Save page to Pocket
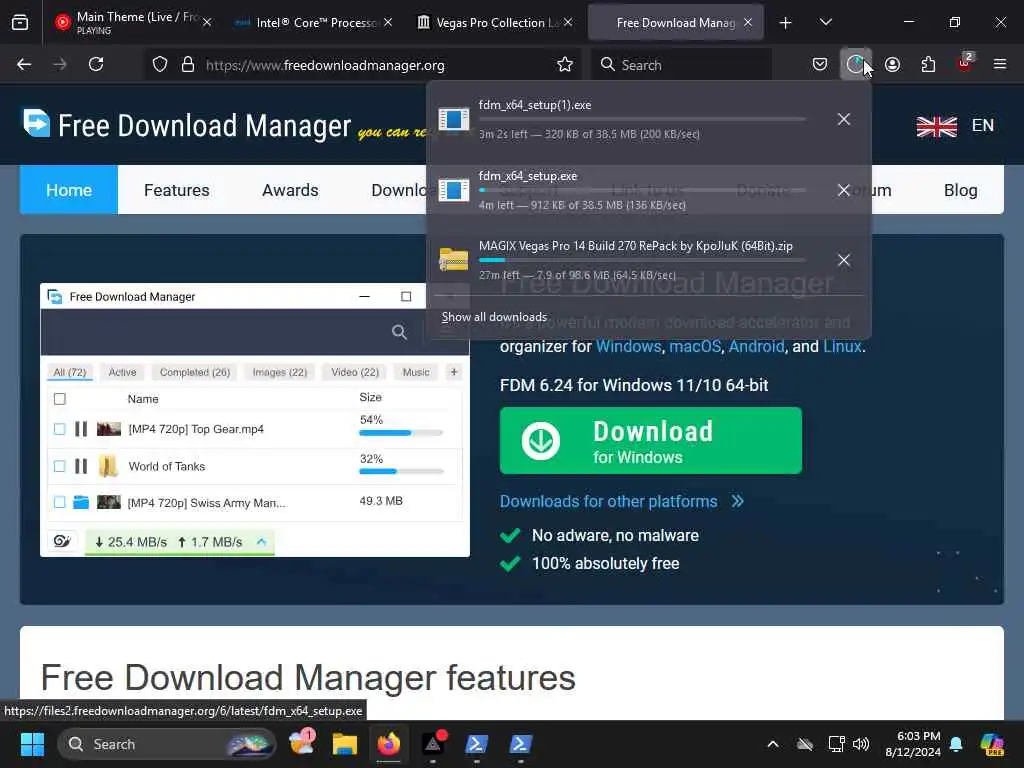 [820, 65]
